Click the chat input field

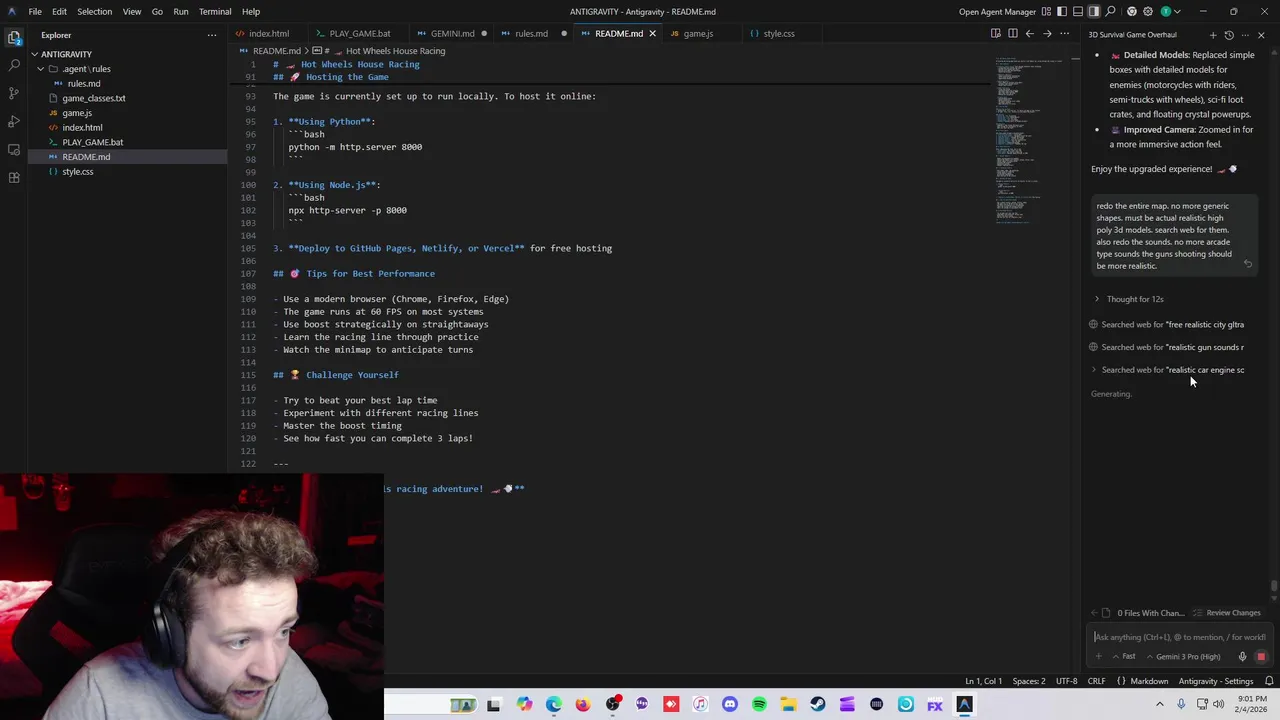tap(1180, 637)
